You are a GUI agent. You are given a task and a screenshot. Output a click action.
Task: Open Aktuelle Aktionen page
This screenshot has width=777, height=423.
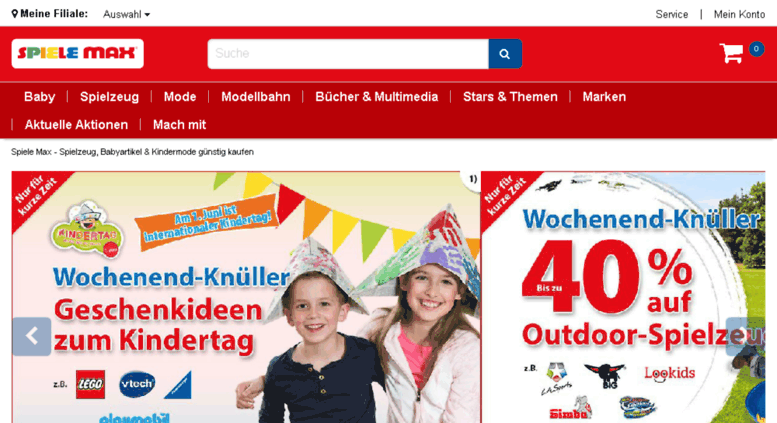[76, 125]
